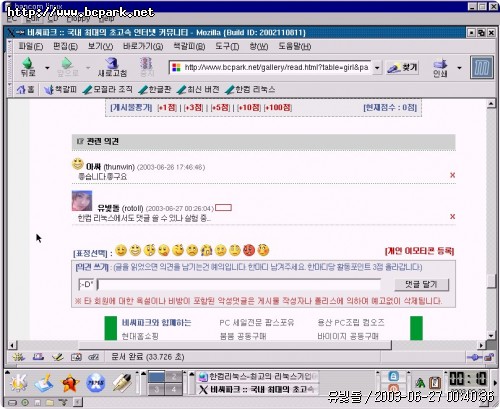This screenshot has width=500, height=409.
Task: Click rotoll's profile avatar thumbnail
Action: [x=82, y=201]
